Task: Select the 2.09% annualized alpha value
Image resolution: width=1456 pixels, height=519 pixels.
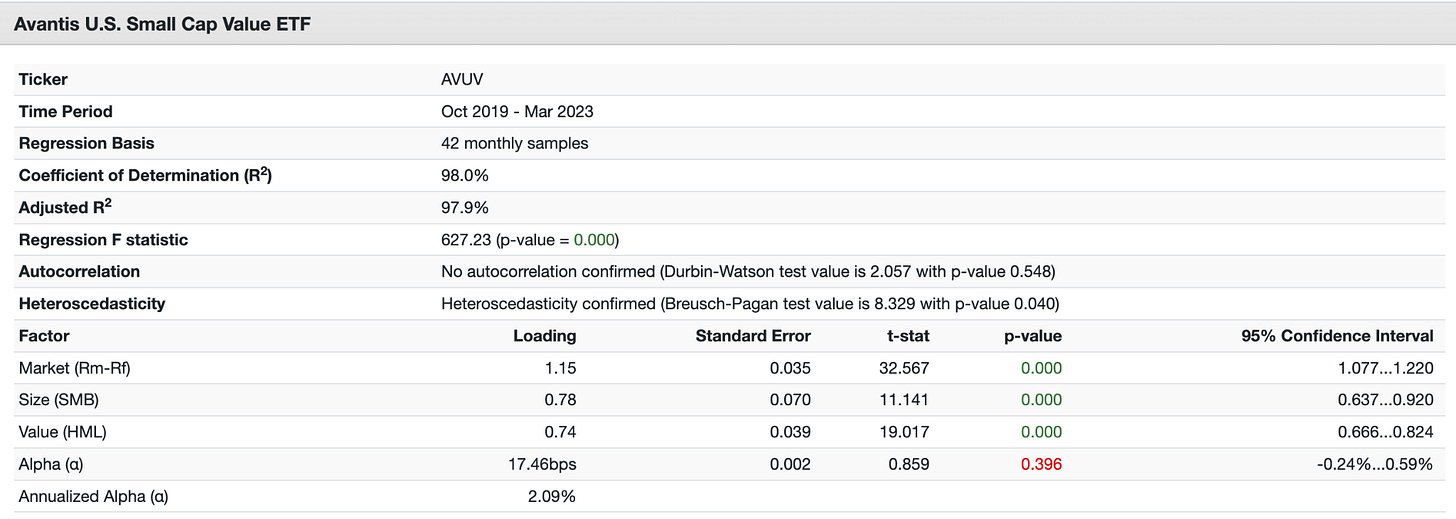Action: click(552, 496)
